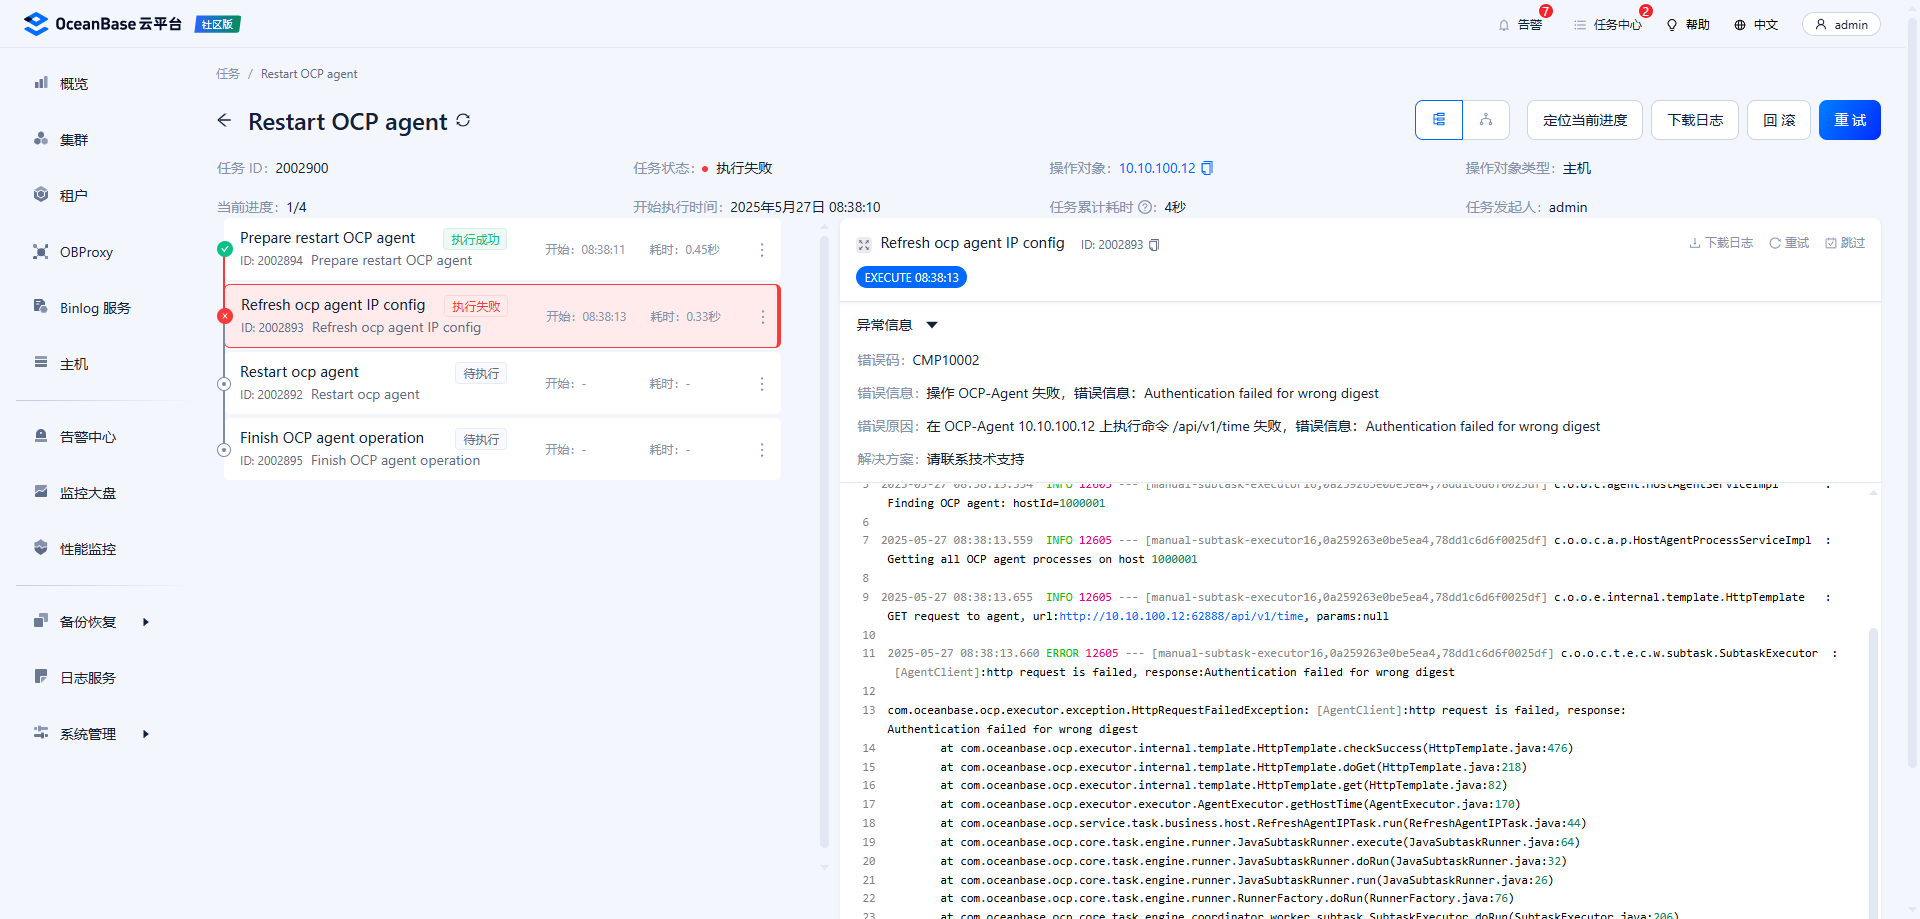Click the OceanBase cloud platform logo
Viewport: 1920px width, 919px height.
pyautogui.click(x=102, y=24)
